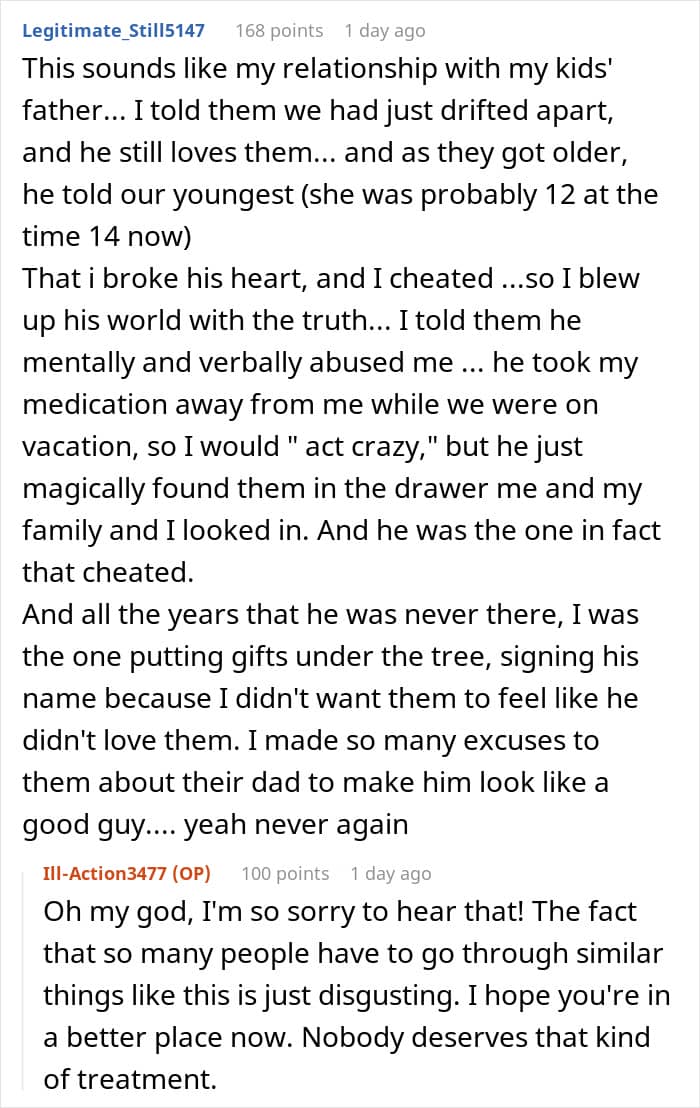
Task: Open the Ill-Action3477 user profile
Action: pos(105,873)
